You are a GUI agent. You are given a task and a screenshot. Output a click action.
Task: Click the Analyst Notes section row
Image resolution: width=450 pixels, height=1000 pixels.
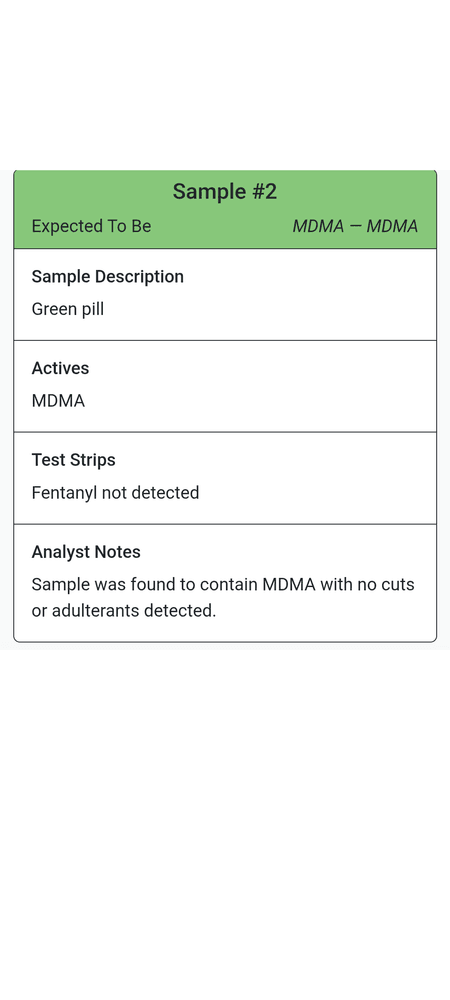point(225,583)
